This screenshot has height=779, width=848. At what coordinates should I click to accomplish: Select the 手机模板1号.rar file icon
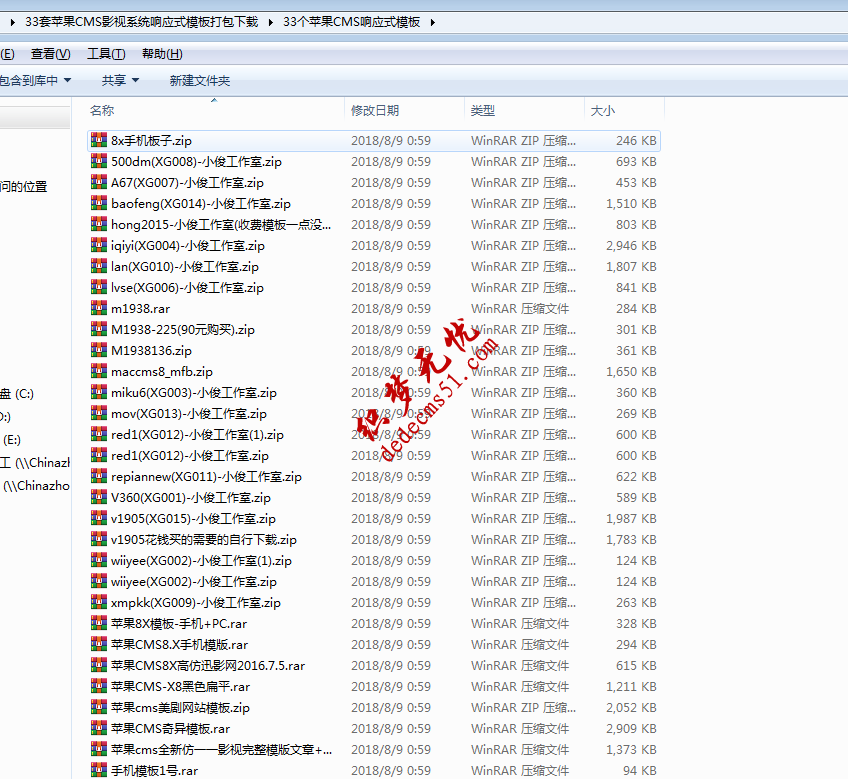pyautogui.click(x=98, y=771)
